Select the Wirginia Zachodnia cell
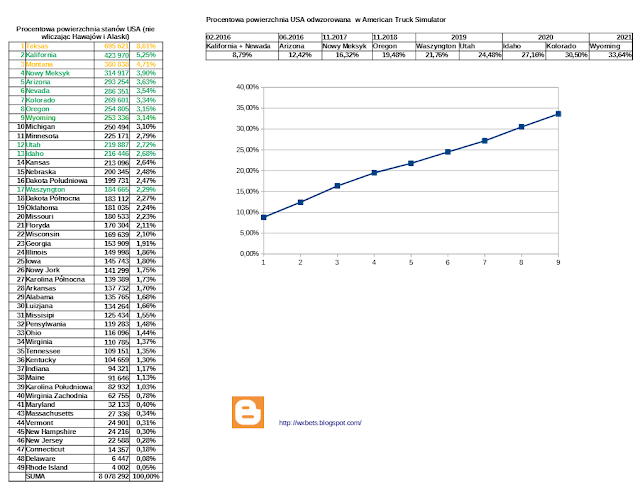640x490 pixels. pyautogui.click(x=60, y=396)
